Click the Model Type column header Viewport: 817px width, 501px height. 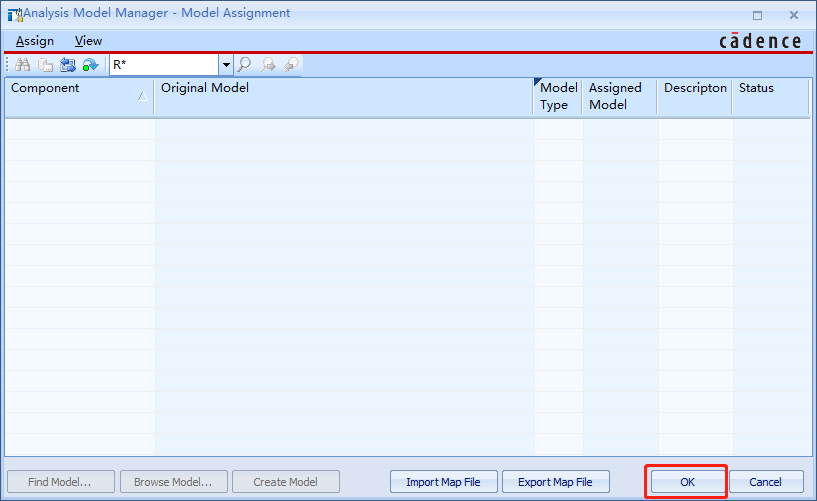pos(558,96)
